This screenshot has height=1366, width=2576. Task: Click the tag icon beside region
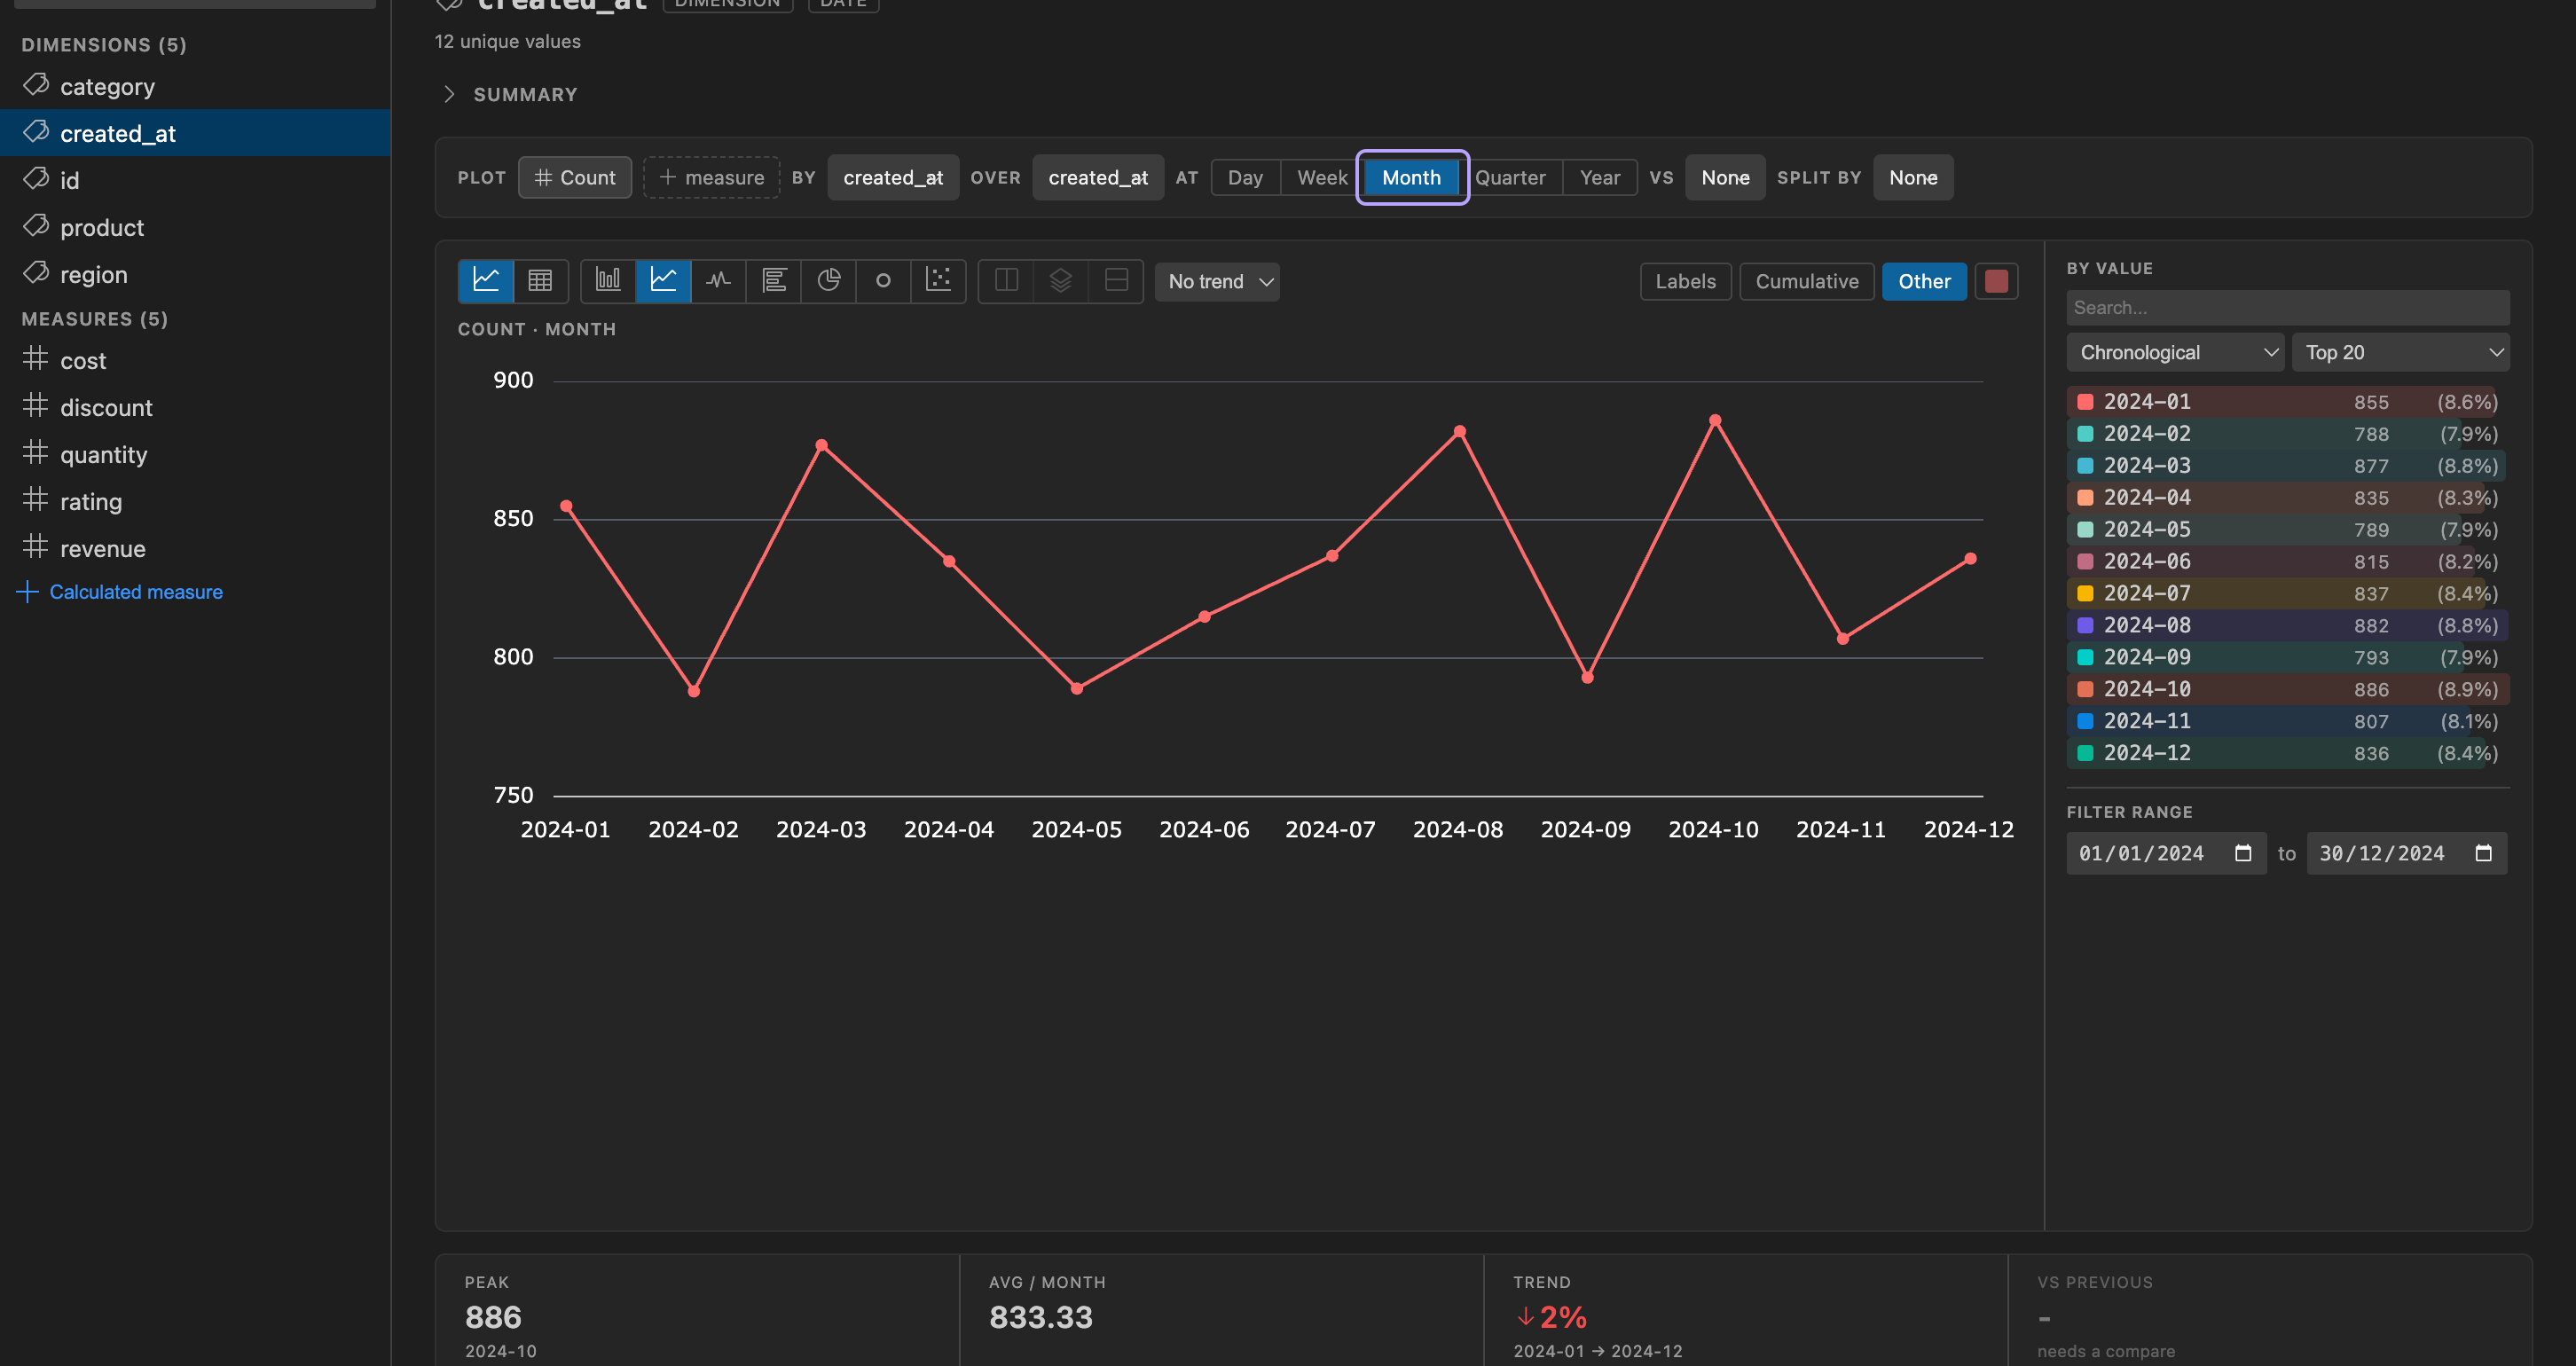coord(36,273)
